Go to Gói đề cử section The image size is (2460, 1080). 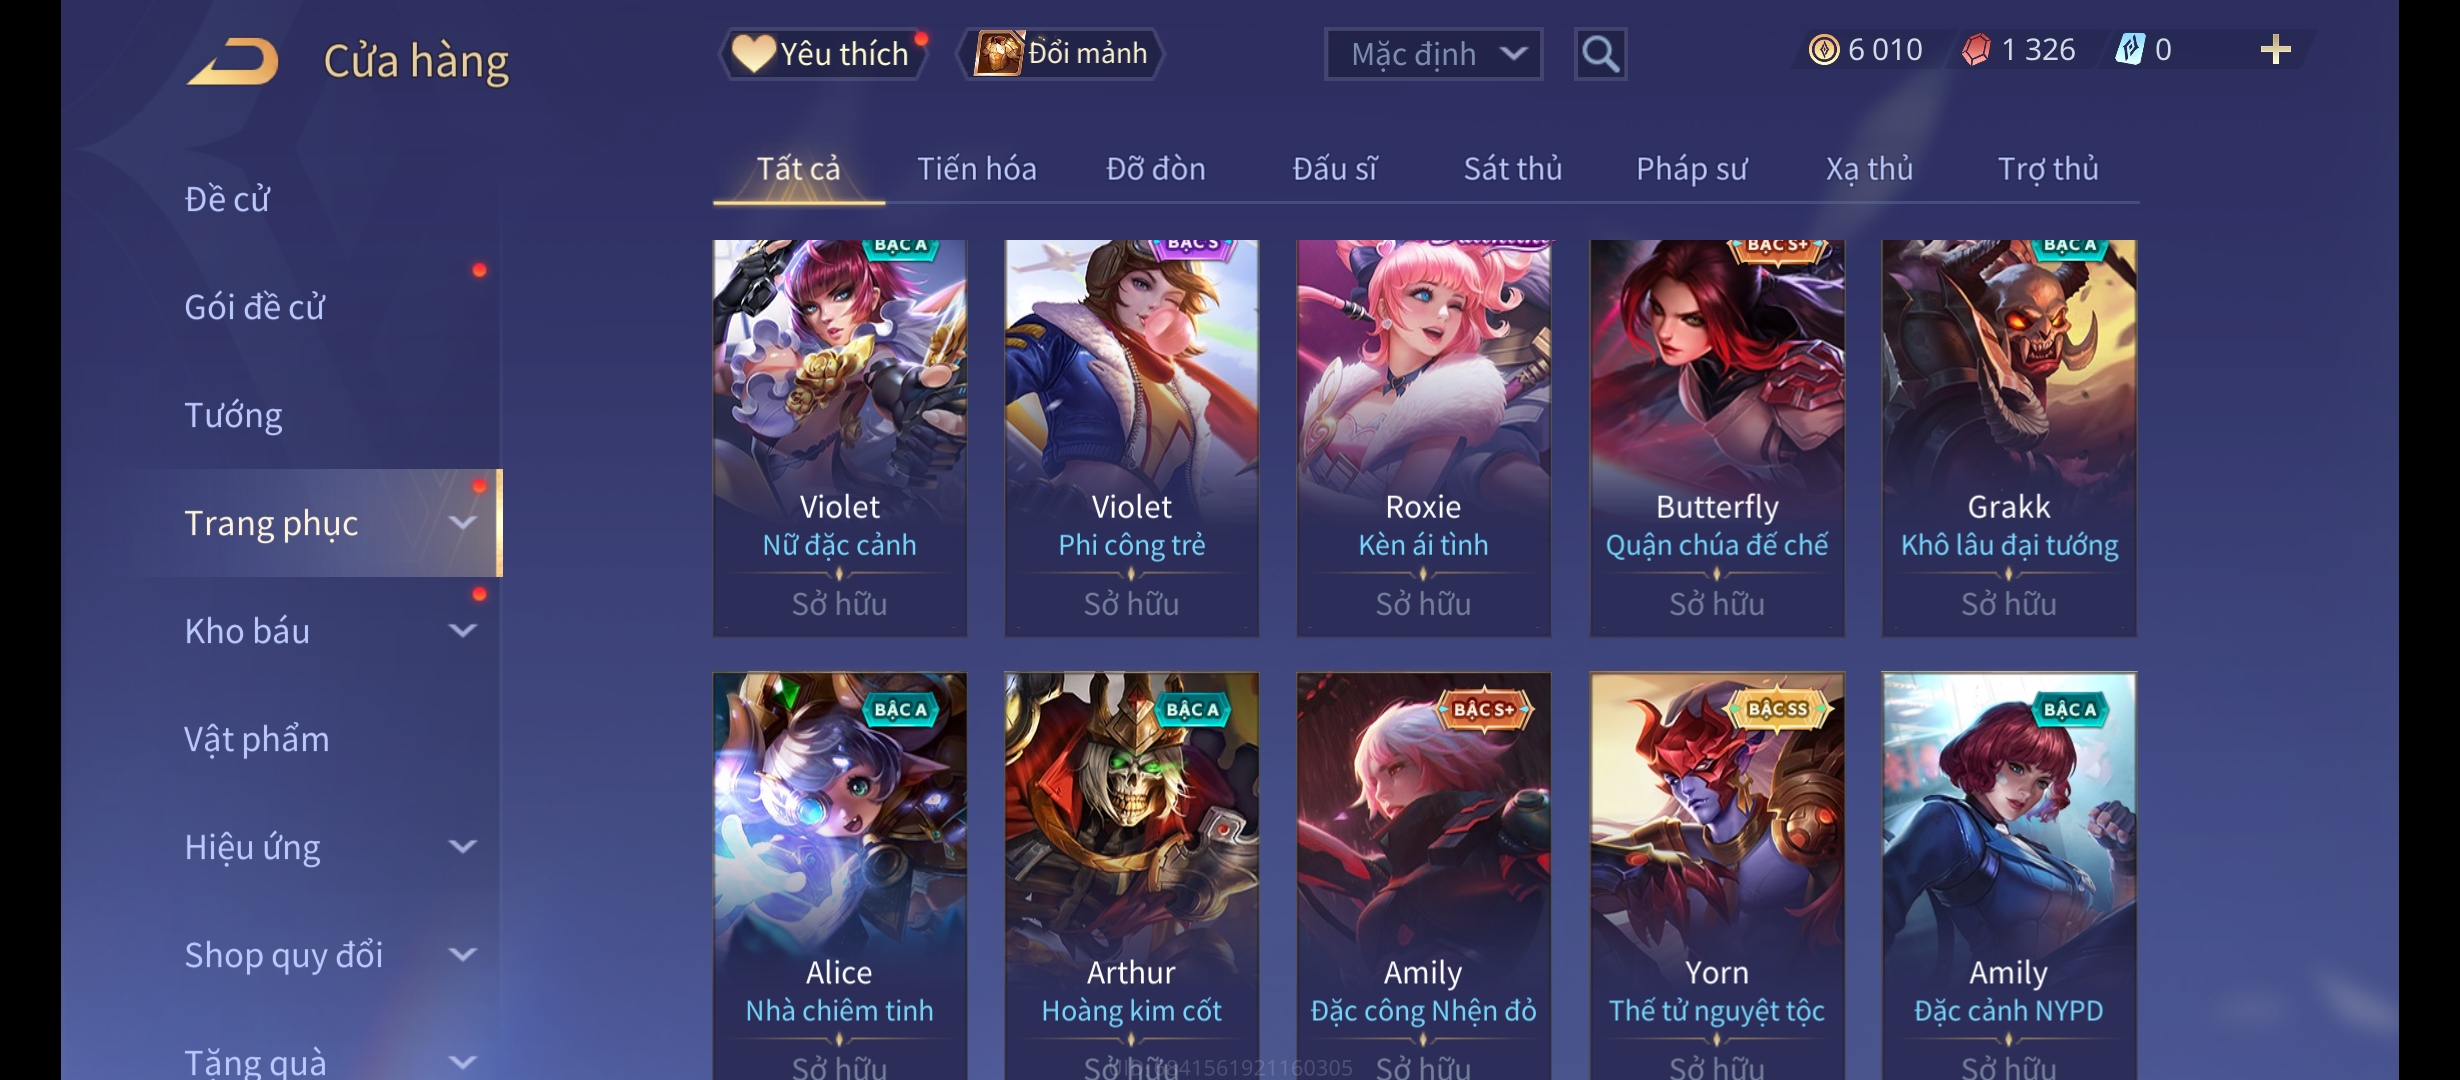click(x=255, y=307)
